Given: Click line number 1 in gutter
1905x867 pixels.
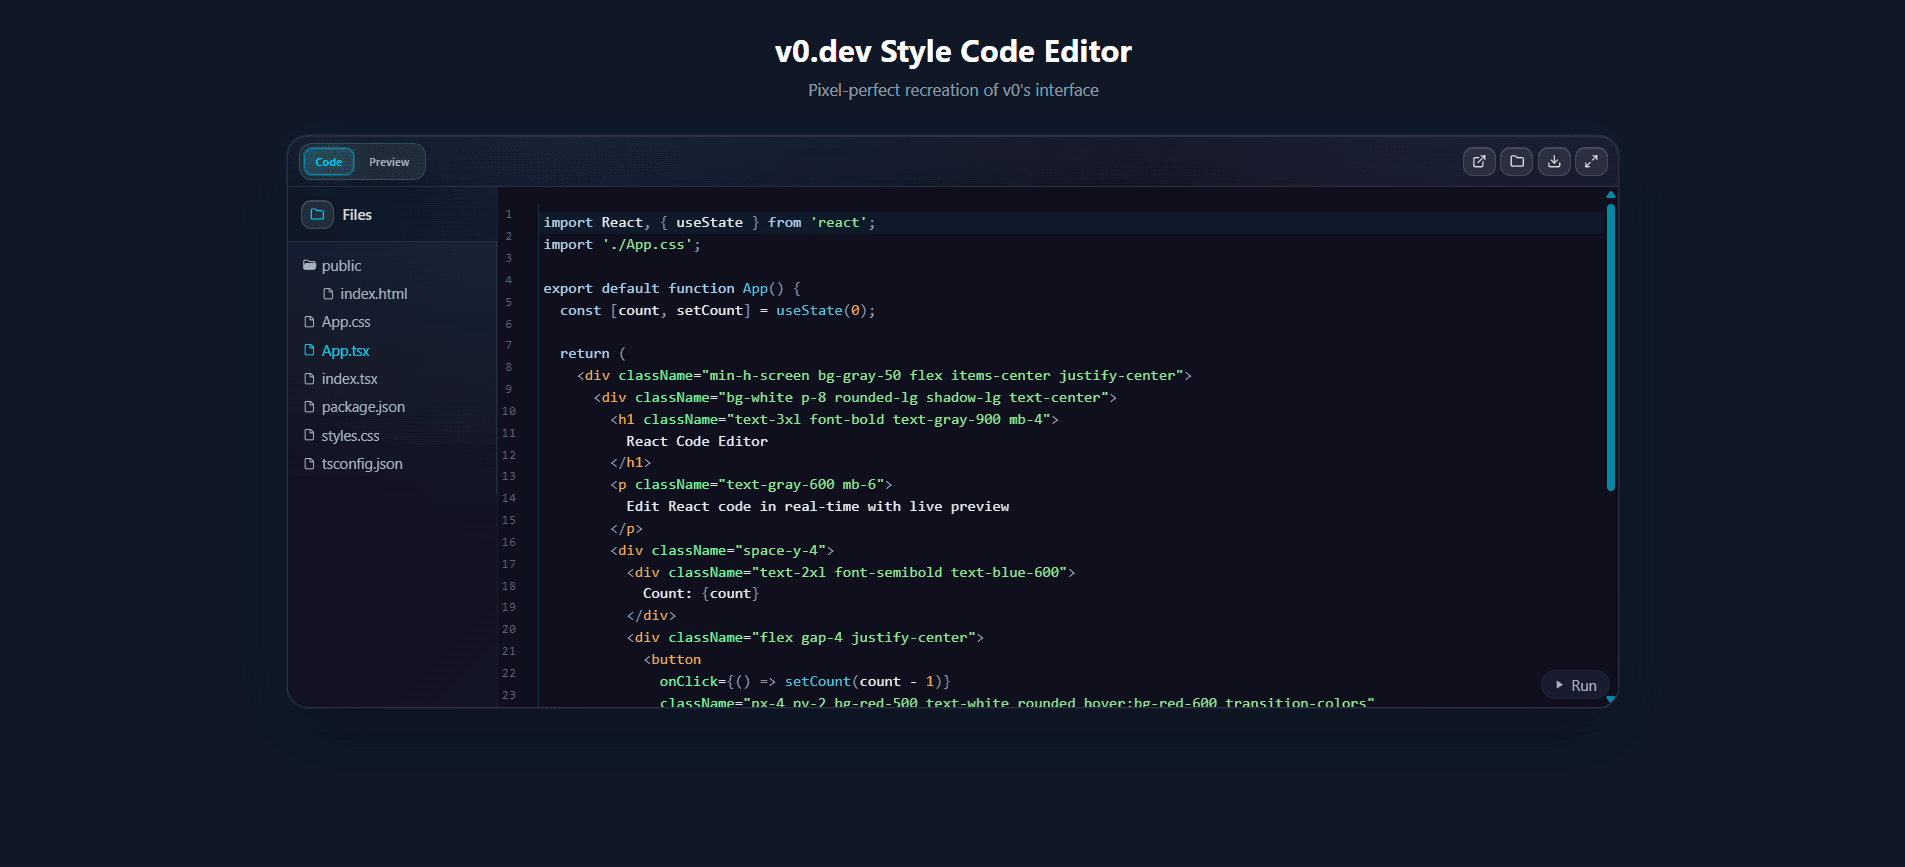Looking at the screenshot, I should pyautogui.click(x=508, y=214).
